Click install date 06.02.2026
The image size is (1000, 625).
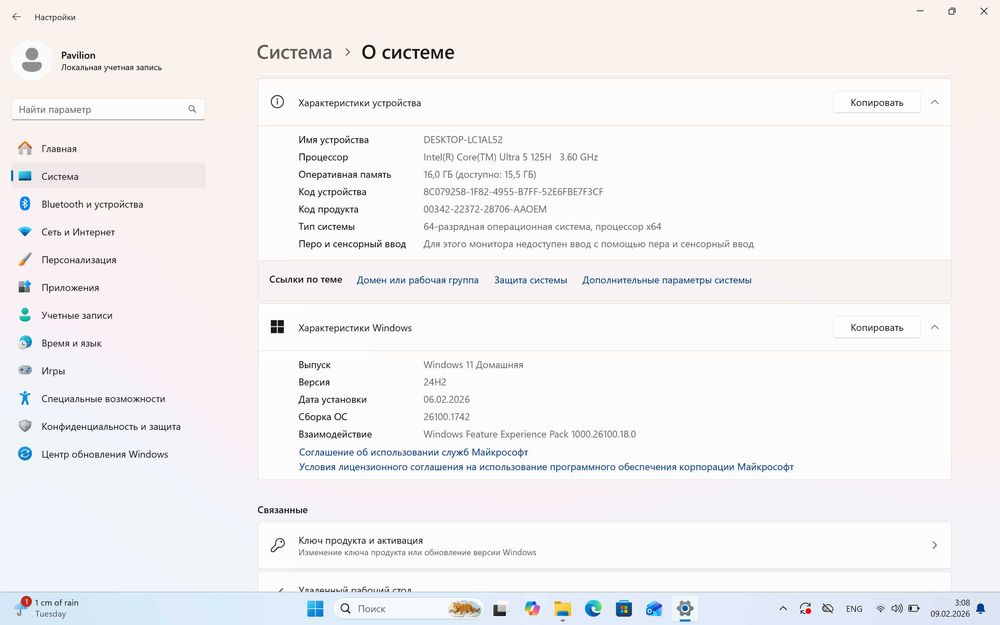pos(446,399)
